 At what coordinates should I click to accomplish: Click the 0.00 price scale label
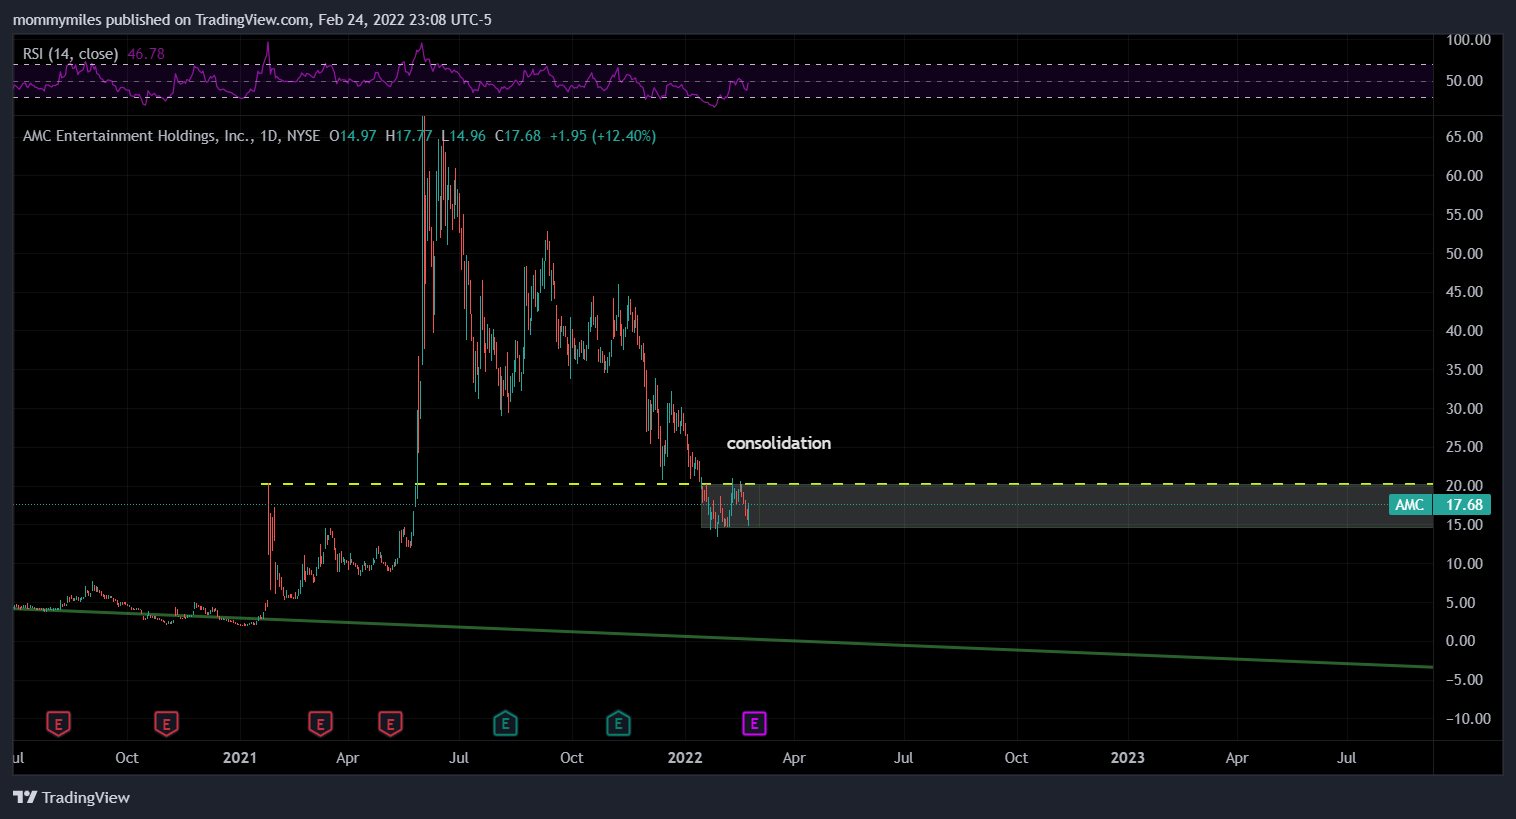(x=1461, y=641)
